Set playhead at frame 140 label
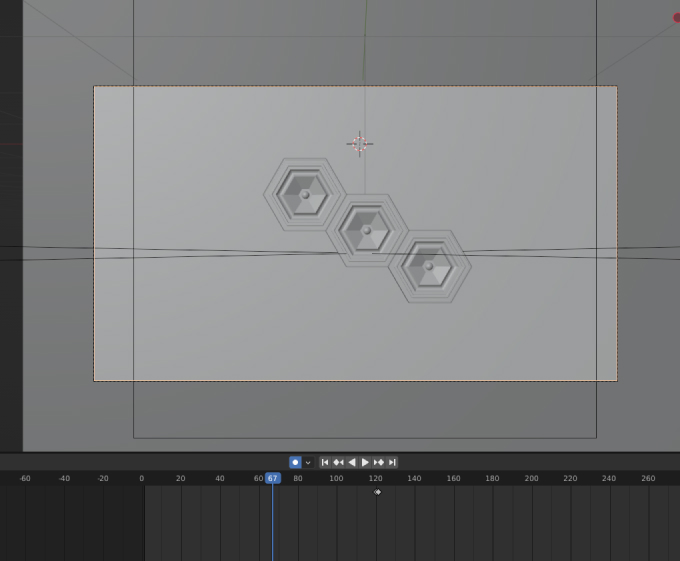Screen dimensions: 680x561 [x=414, y=478]
